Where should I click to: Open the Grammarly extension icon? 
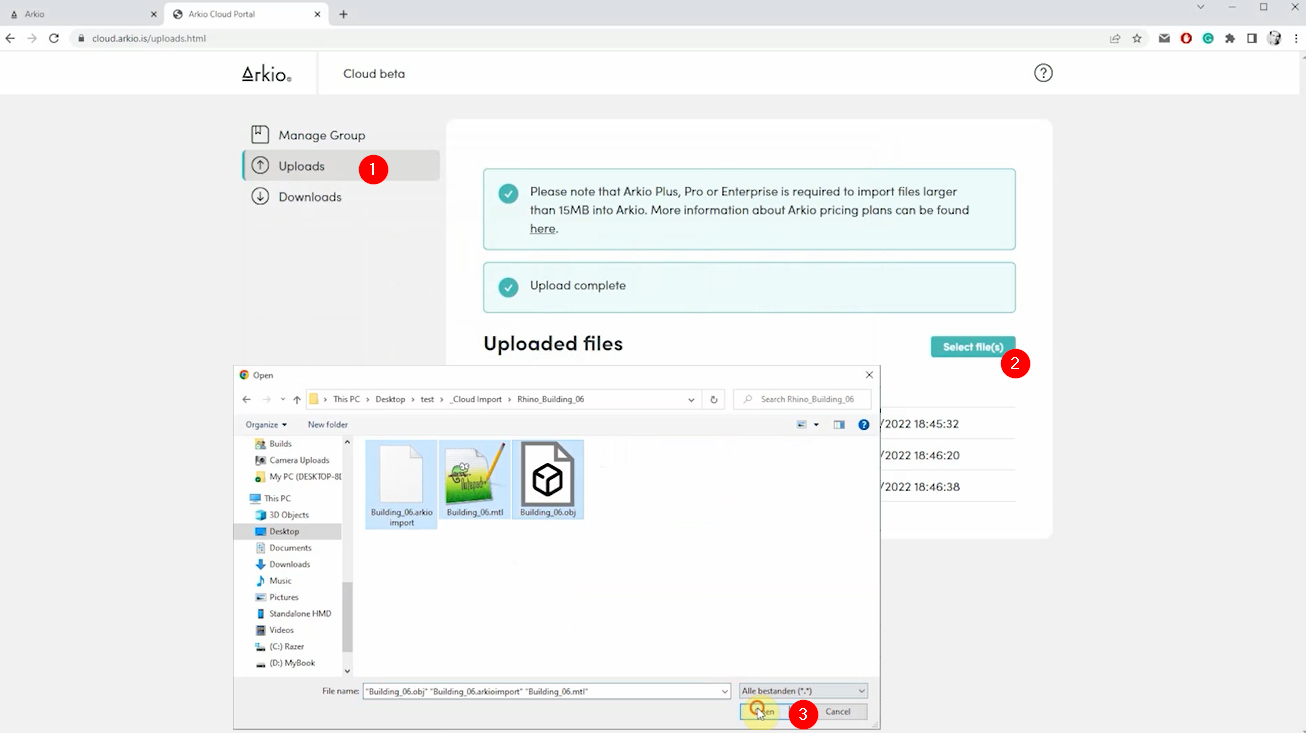[1208, 38]
